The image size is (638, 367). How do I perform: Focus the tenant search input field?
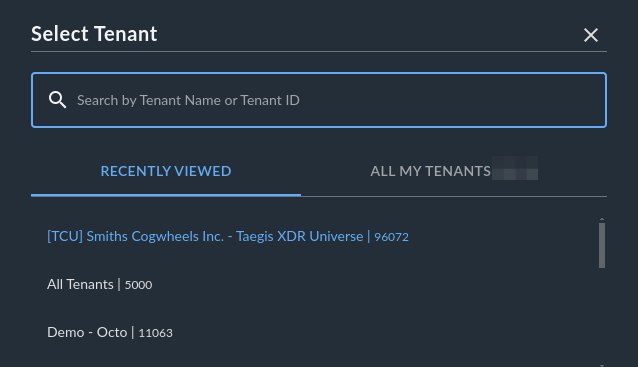click(319, 100)
